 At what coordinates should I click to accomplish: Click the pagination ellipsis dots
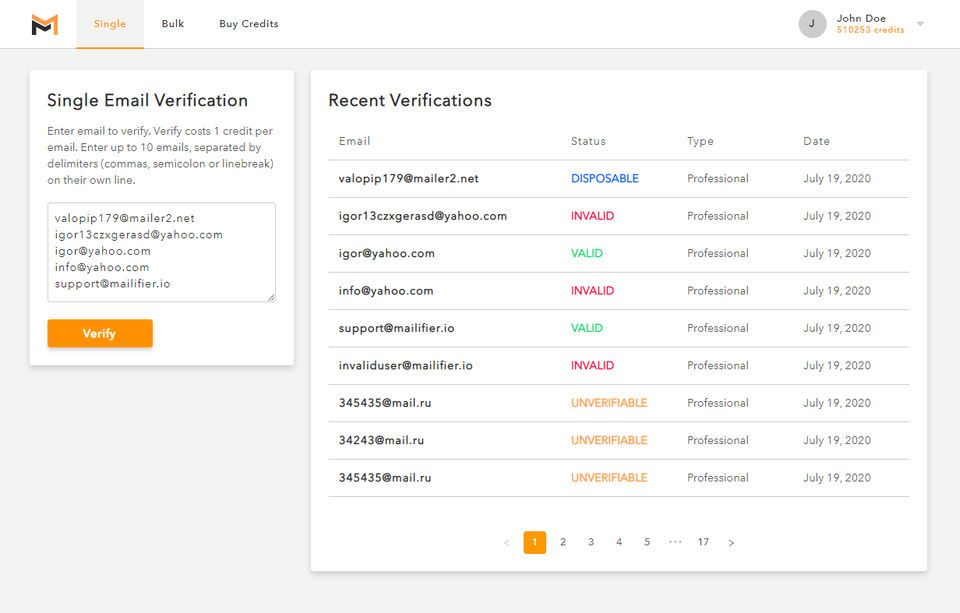pos(675,542)
